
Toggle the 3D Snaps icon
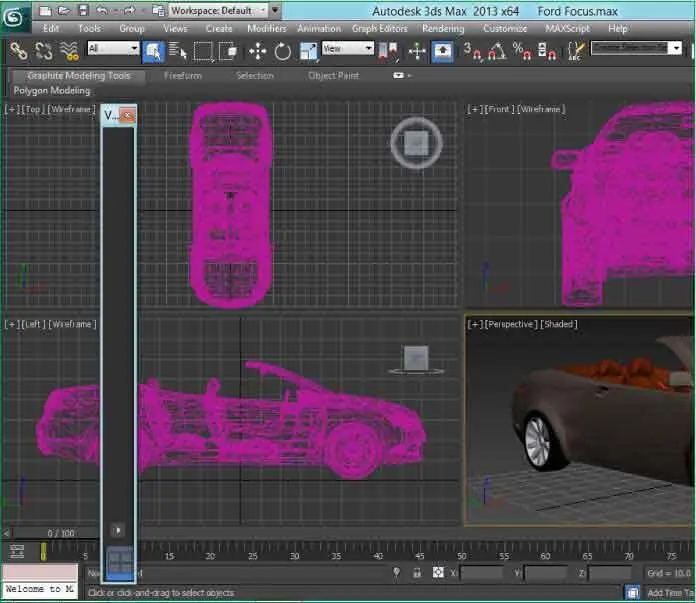click(x=472, y=52)
